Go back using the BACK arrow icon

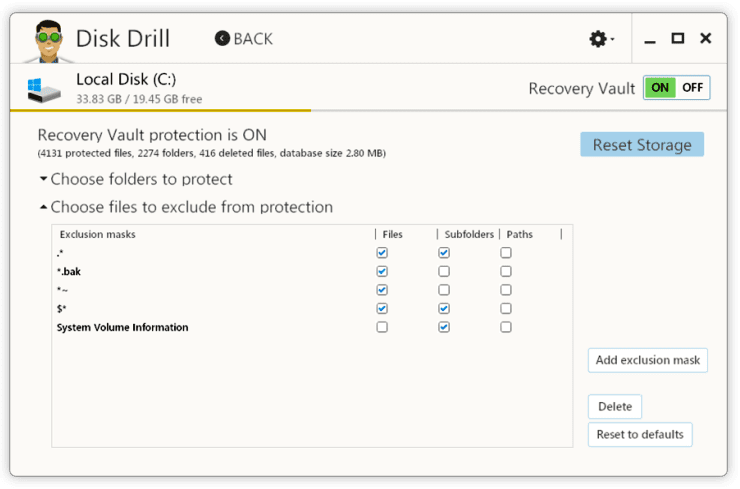click(222, 39)
